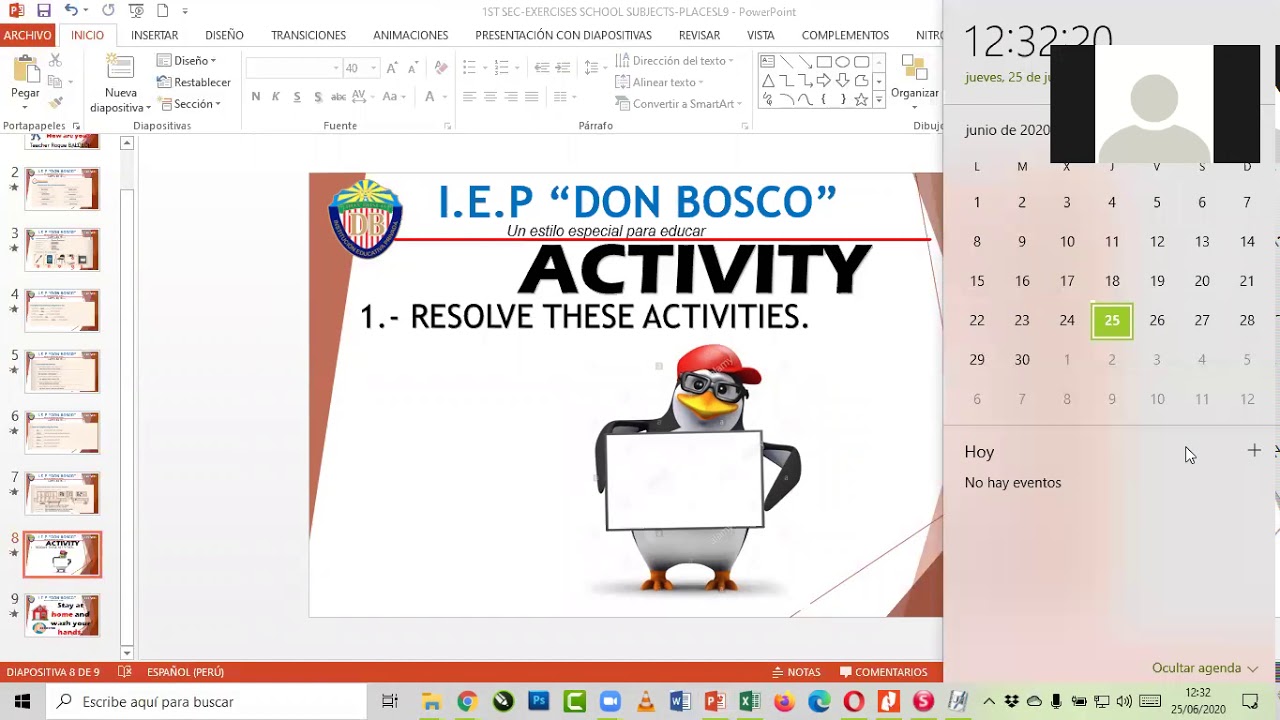Click the redo/repeat icon in quick access toolbar
The image size is (1280, 720).
107,11
